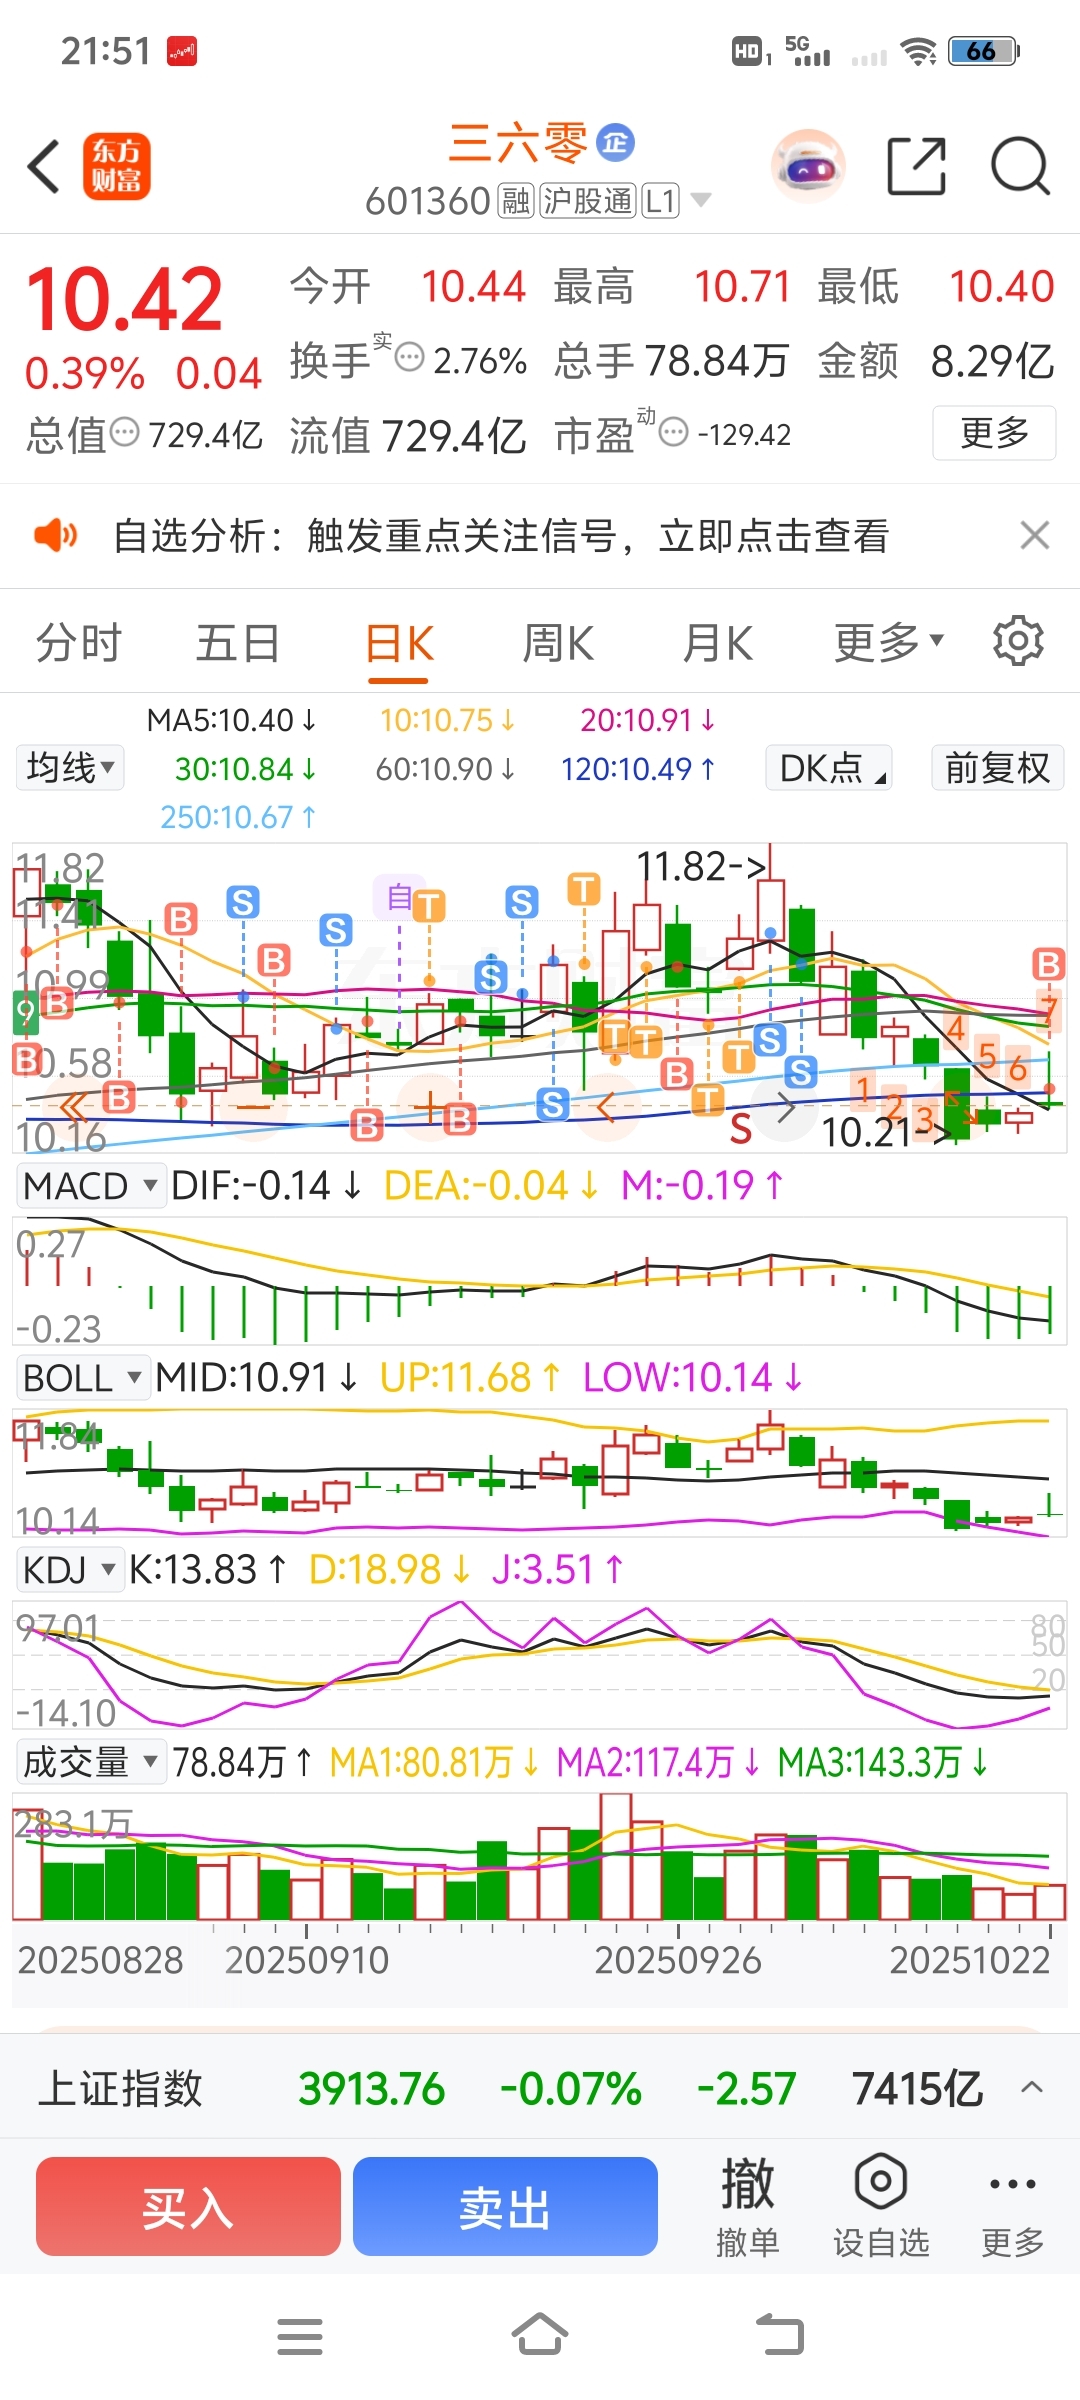Tap DIF:-0.14 MACD value

266,1186
